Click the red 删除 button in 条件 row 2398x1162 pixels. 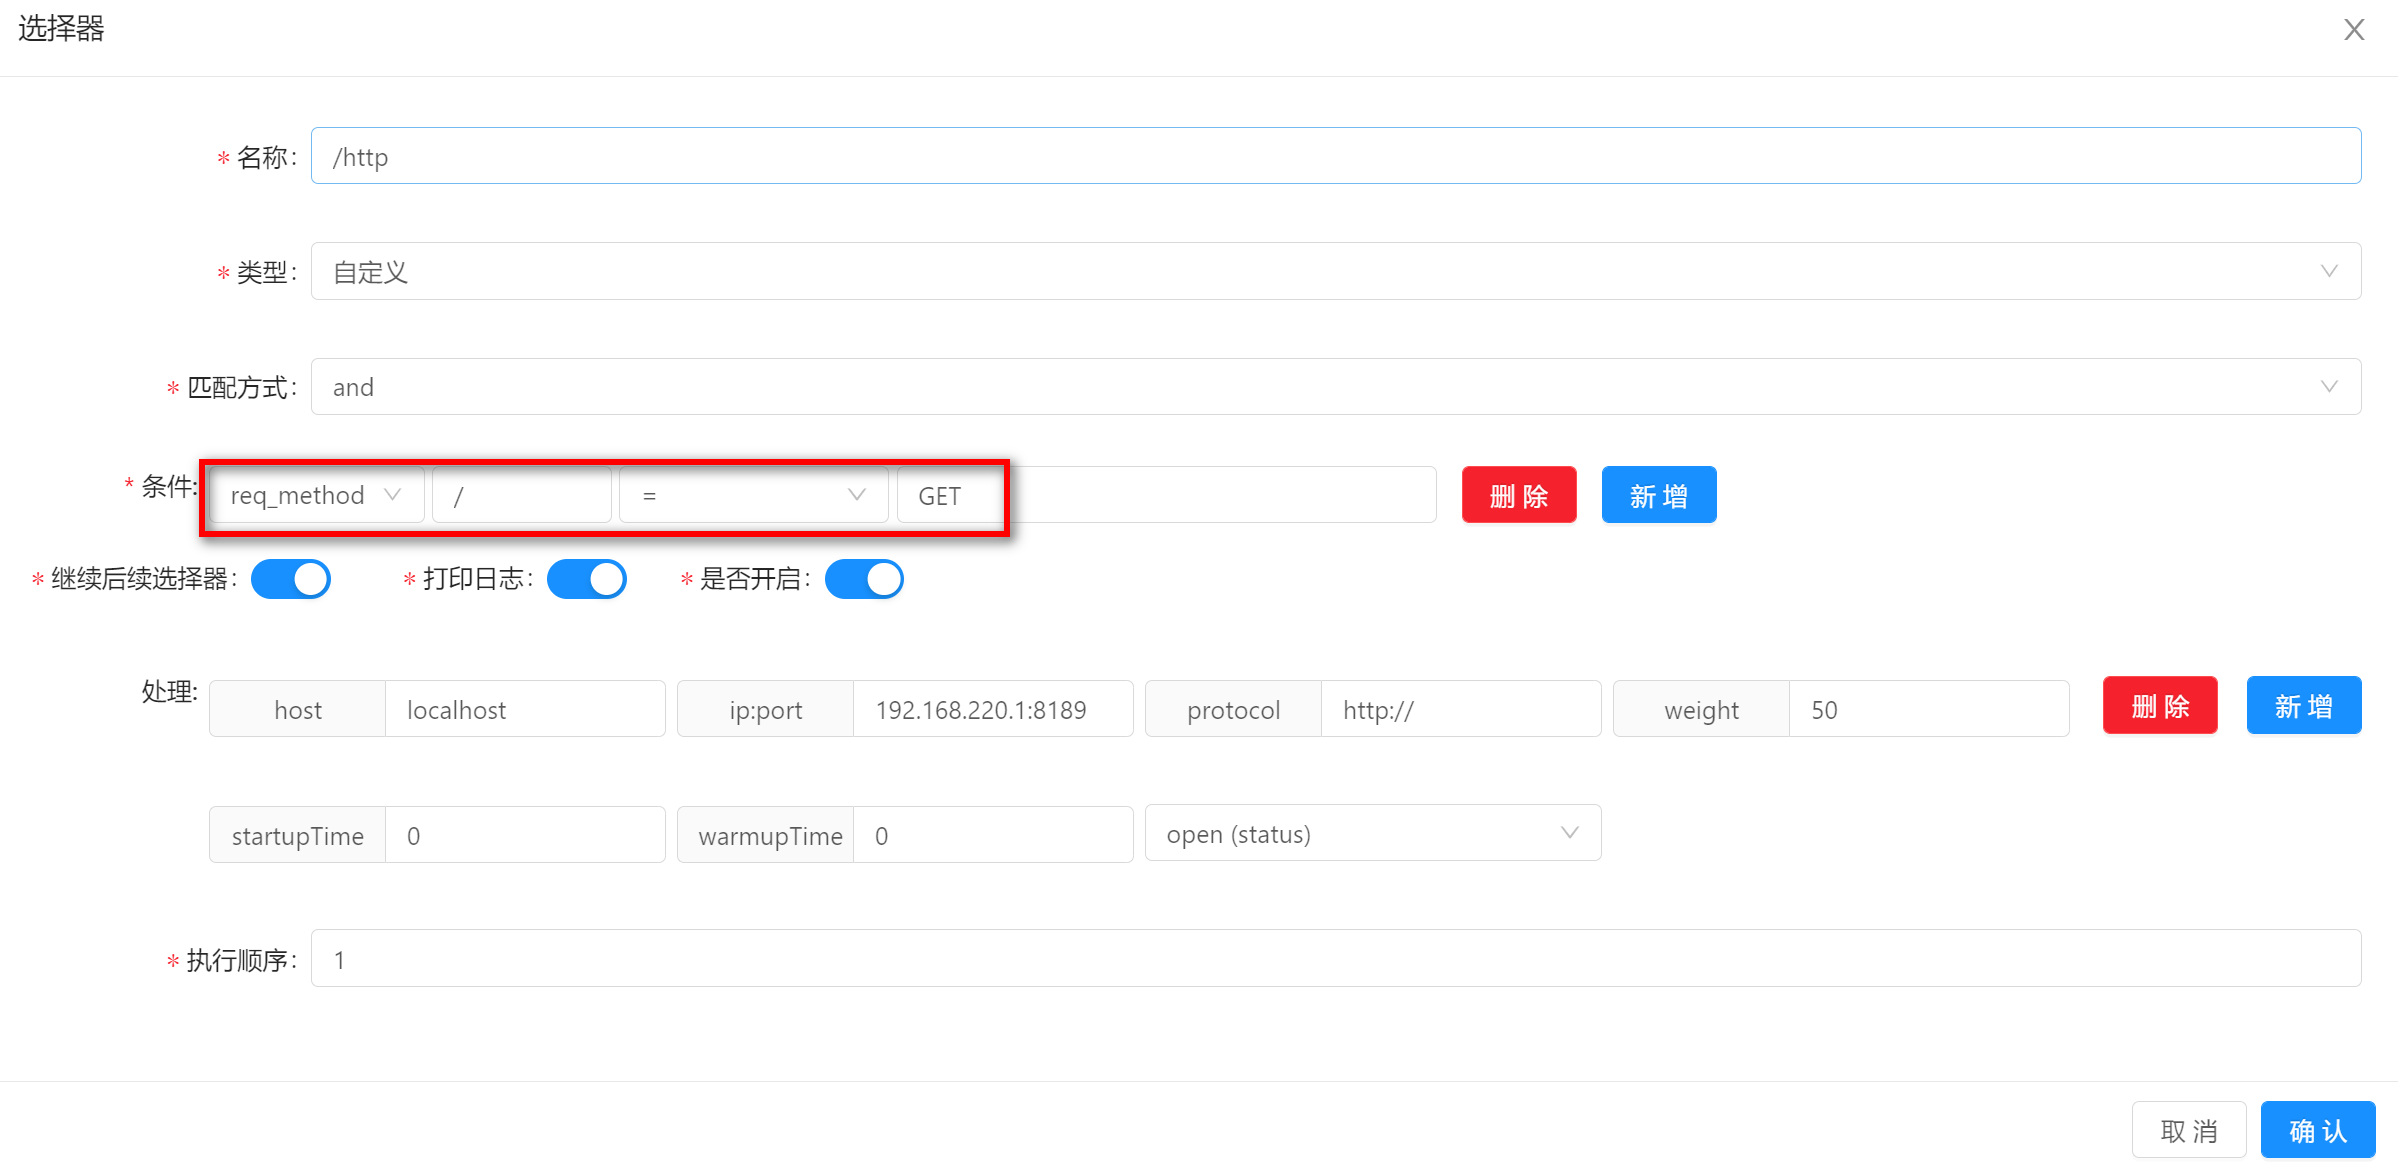point(1518,495)
